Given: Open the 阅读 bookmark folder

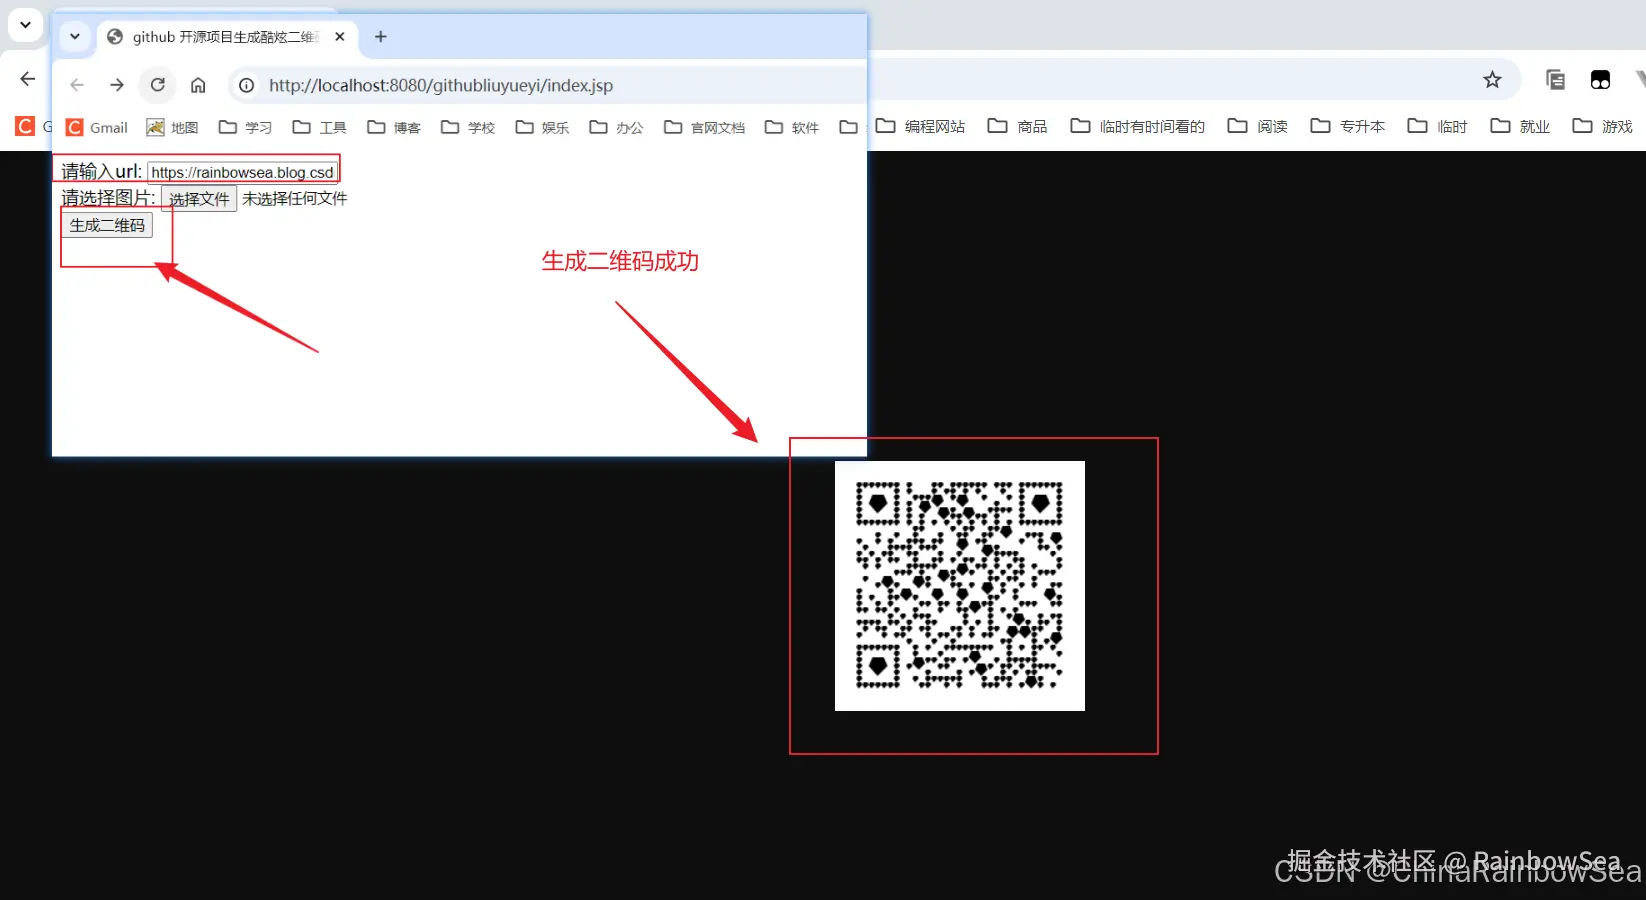Looking at the screenshot, I should [1257, 126].
